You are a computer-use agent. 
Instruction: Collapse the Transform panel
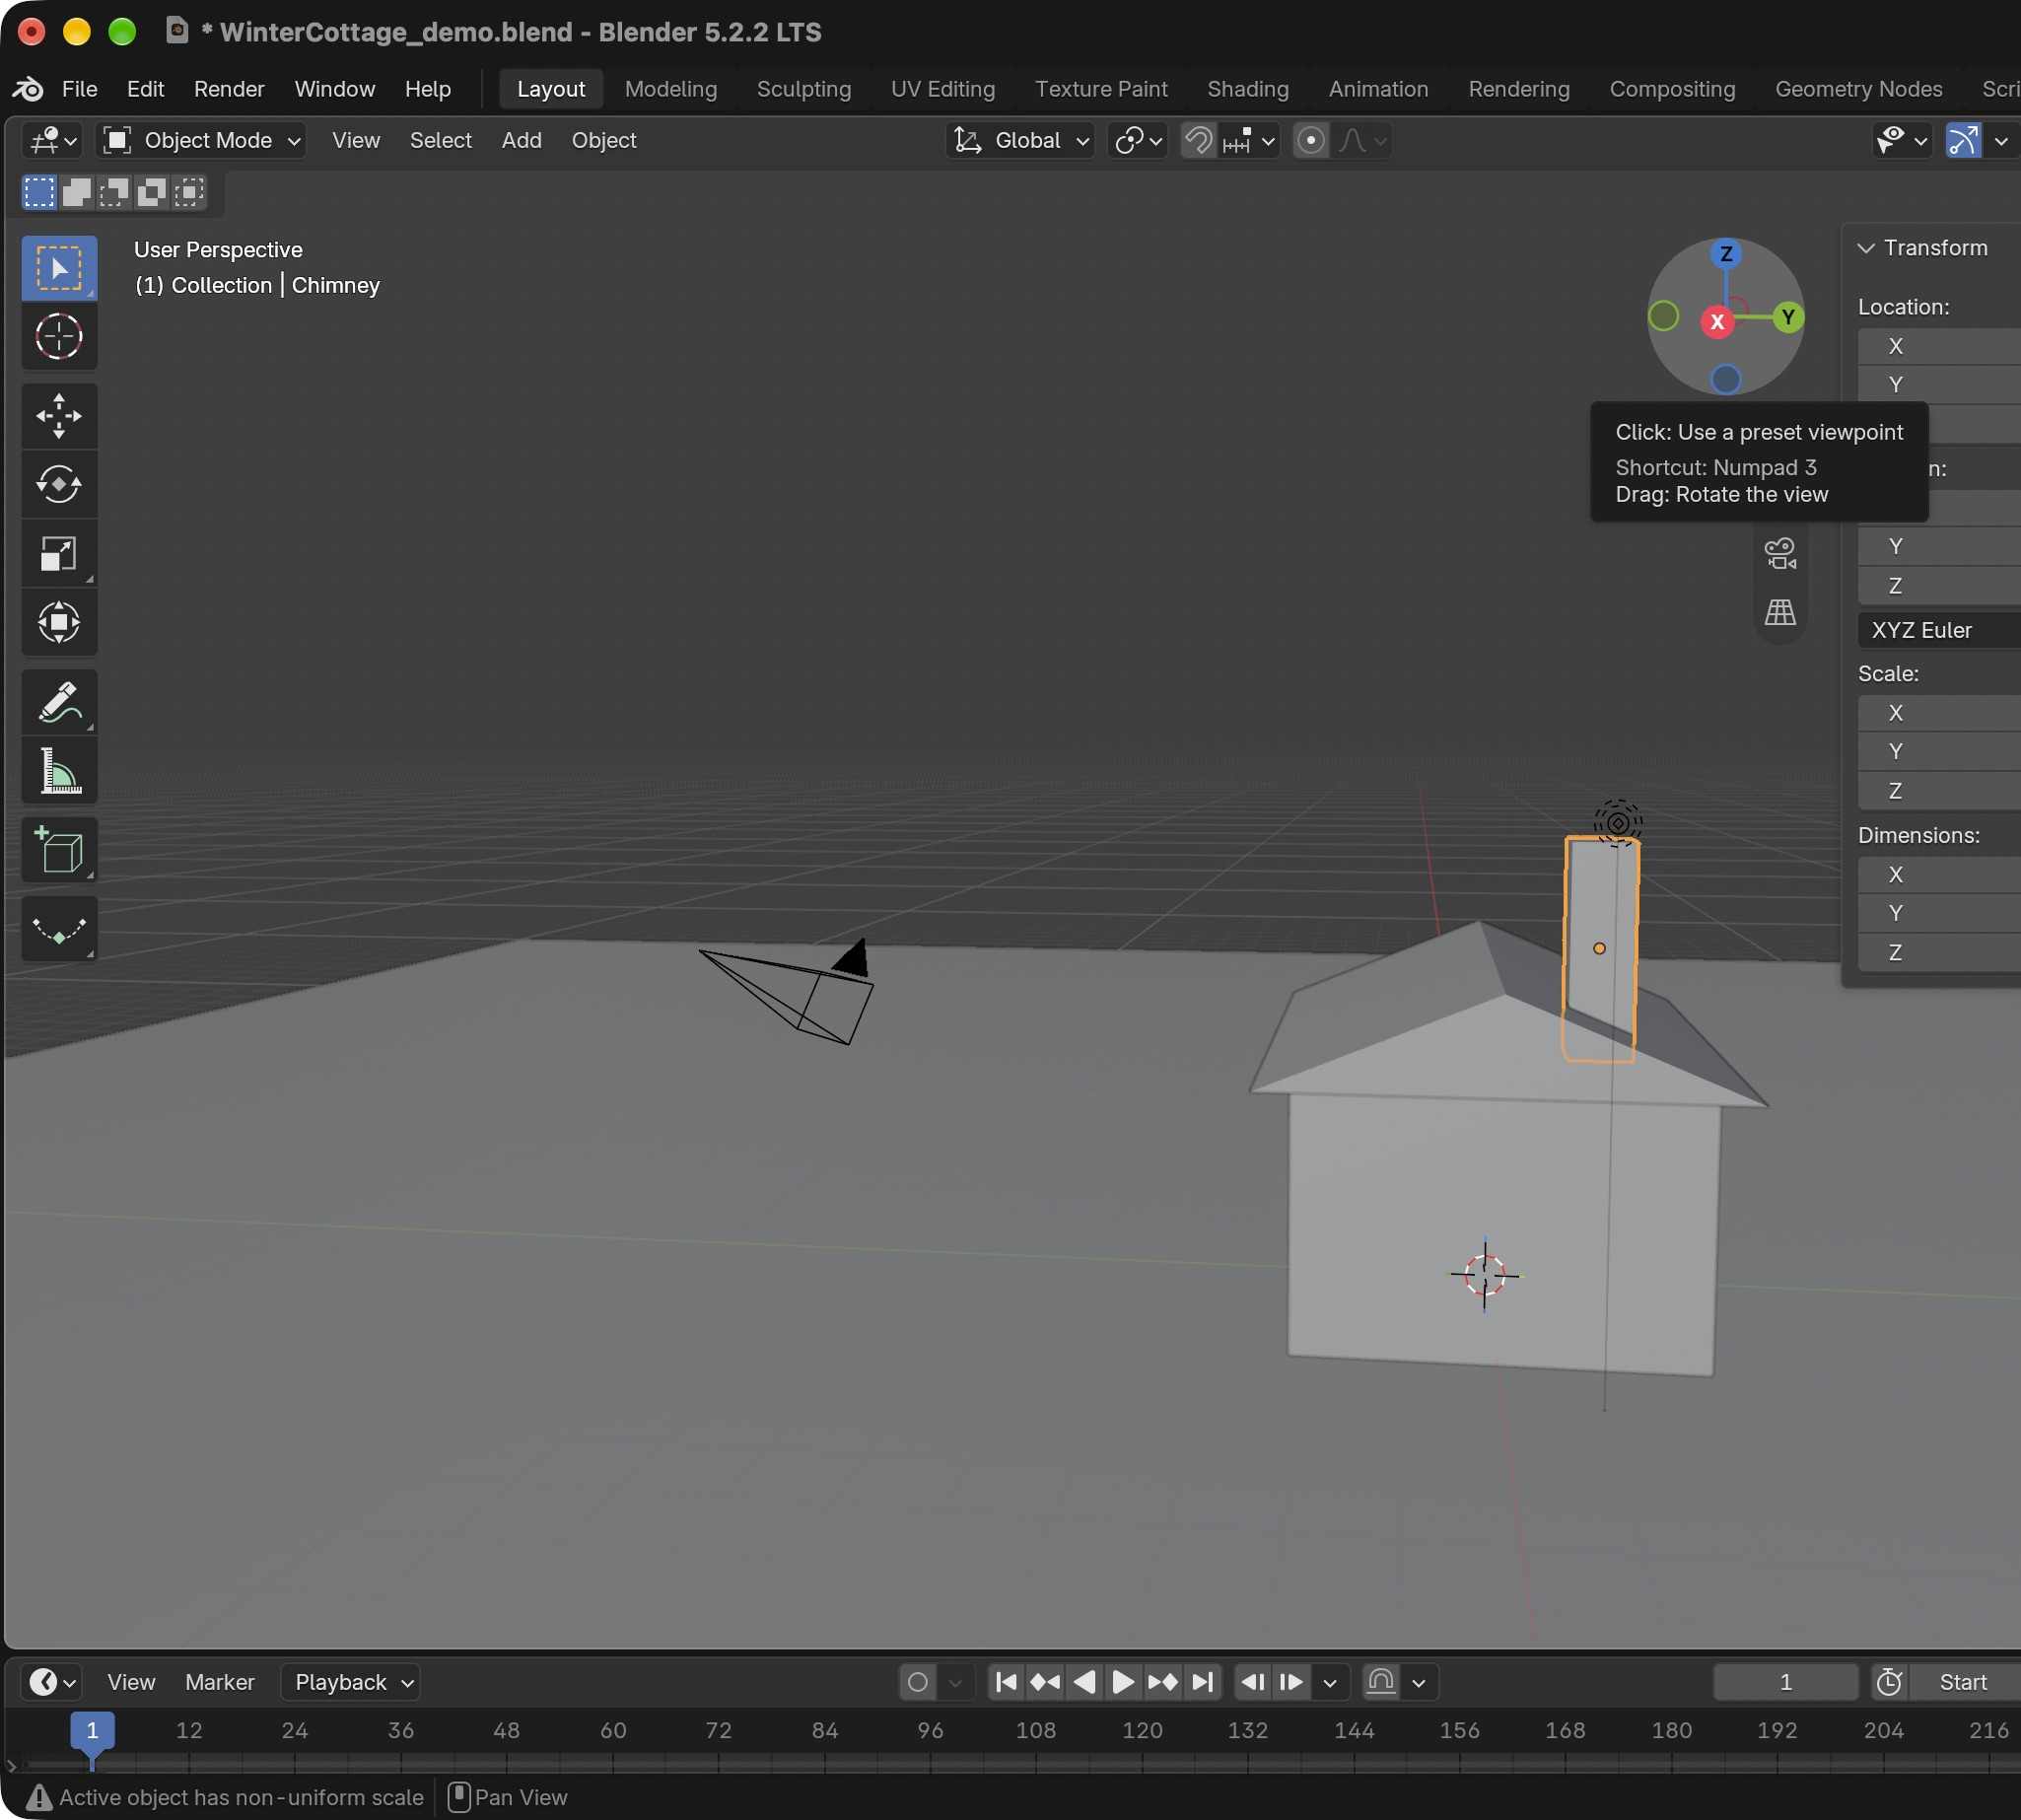pyautogui.click(x=1866, y=248)
